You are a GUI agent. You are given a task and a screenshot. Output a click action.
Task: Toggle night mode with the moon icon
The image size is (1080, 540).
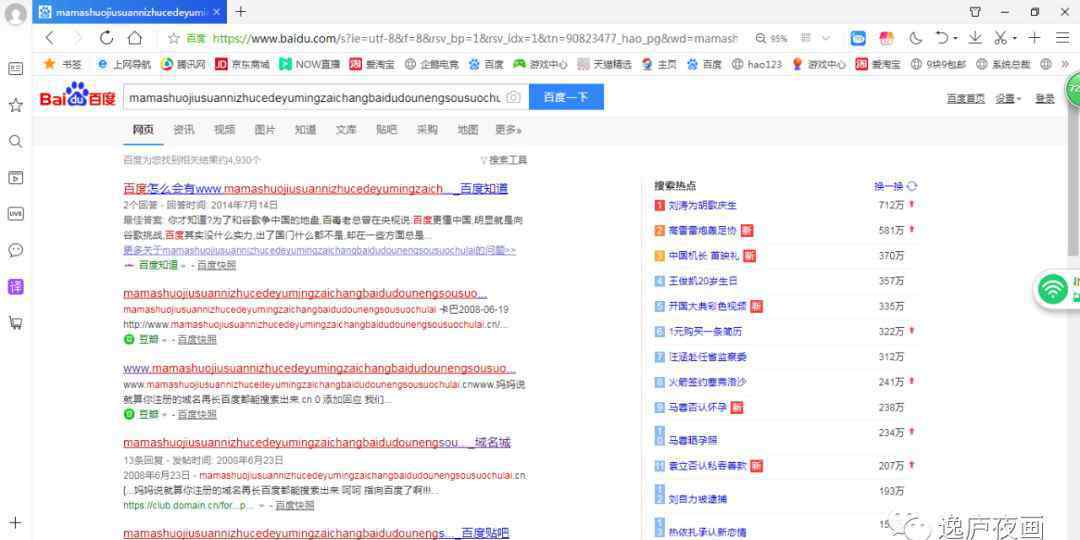point(915,39)
